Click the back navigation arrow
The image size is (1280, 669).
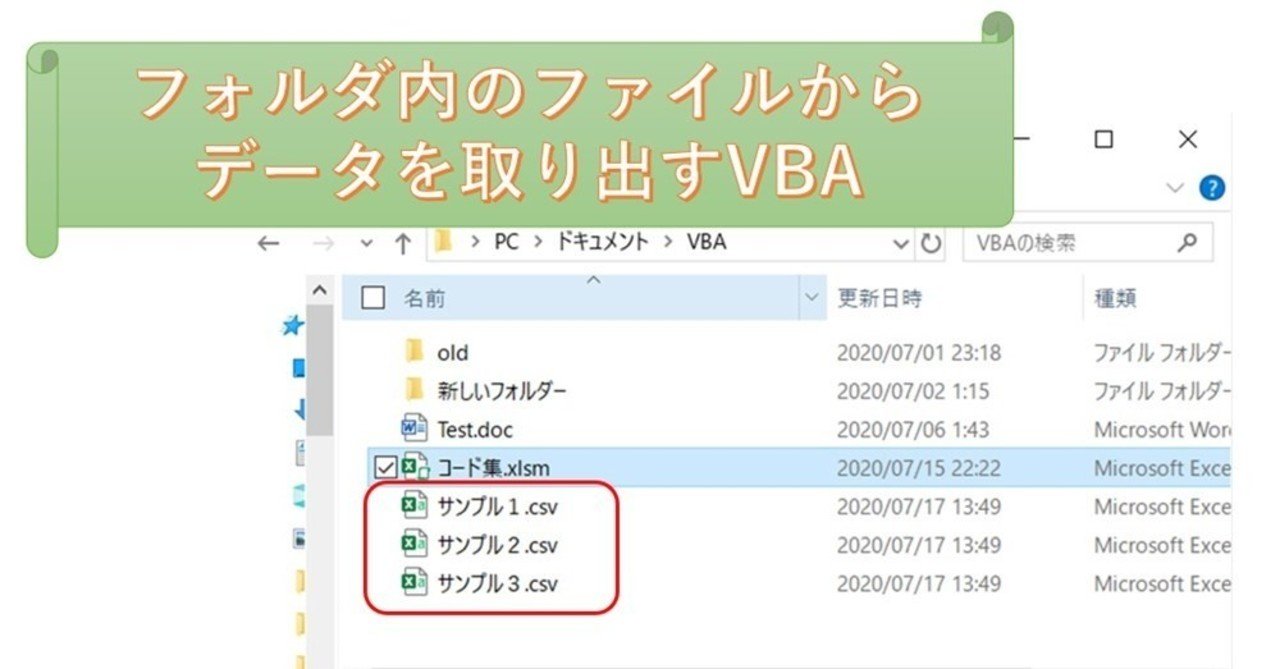coord(265,242)
